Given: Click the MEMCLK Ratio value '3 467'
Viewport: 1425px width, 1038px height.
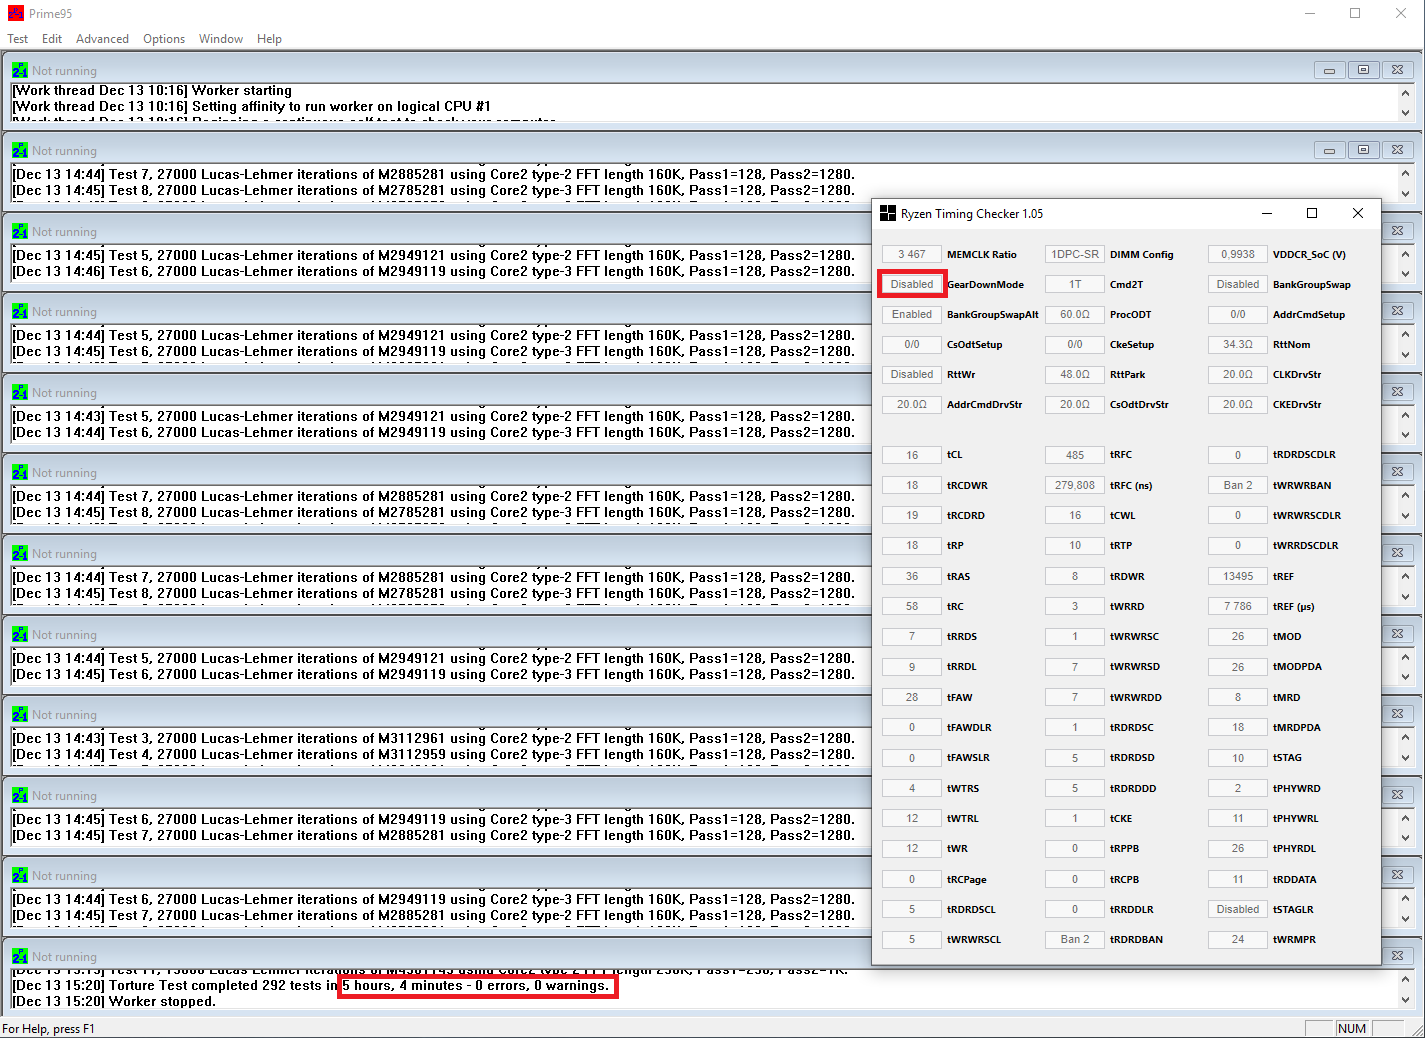Looking at the screenshot, I should click(912, 254).
